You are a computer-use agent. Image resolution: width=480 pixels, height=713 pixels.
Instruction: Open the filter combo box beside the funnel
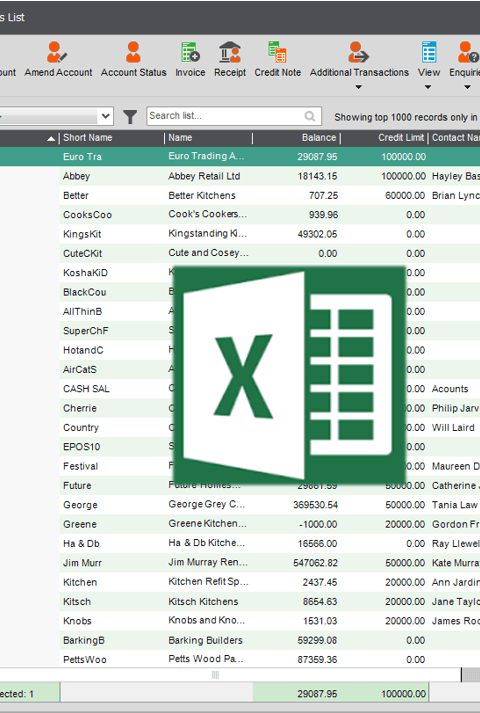pos(105,116)
